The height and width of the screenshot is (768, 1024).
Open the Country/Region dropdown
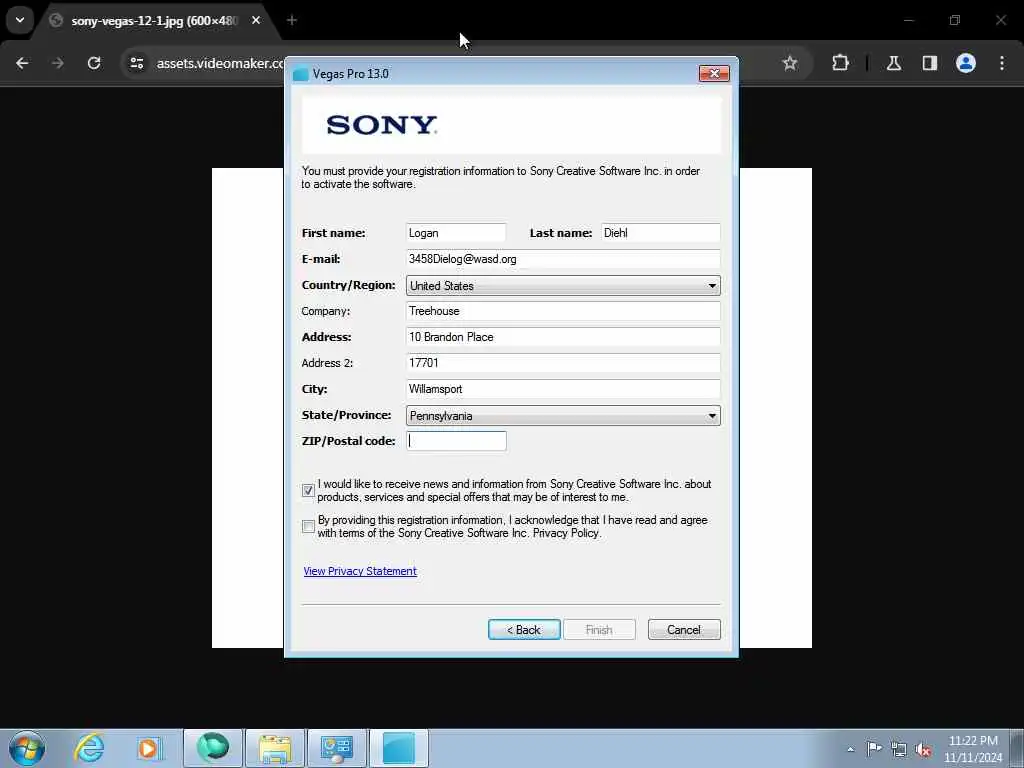[x=563, y=285]
